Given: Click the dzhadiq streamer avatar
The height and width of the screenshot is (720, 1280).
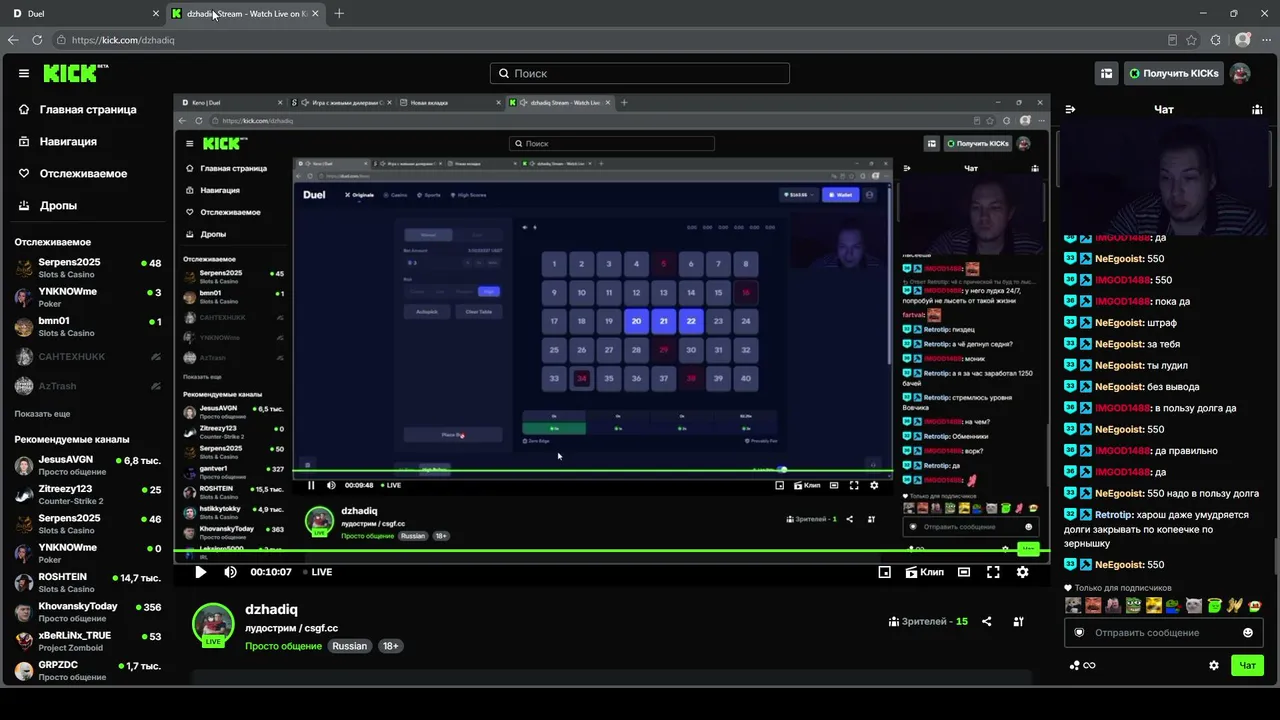Looking at the screenshot, I should (213, 624).
